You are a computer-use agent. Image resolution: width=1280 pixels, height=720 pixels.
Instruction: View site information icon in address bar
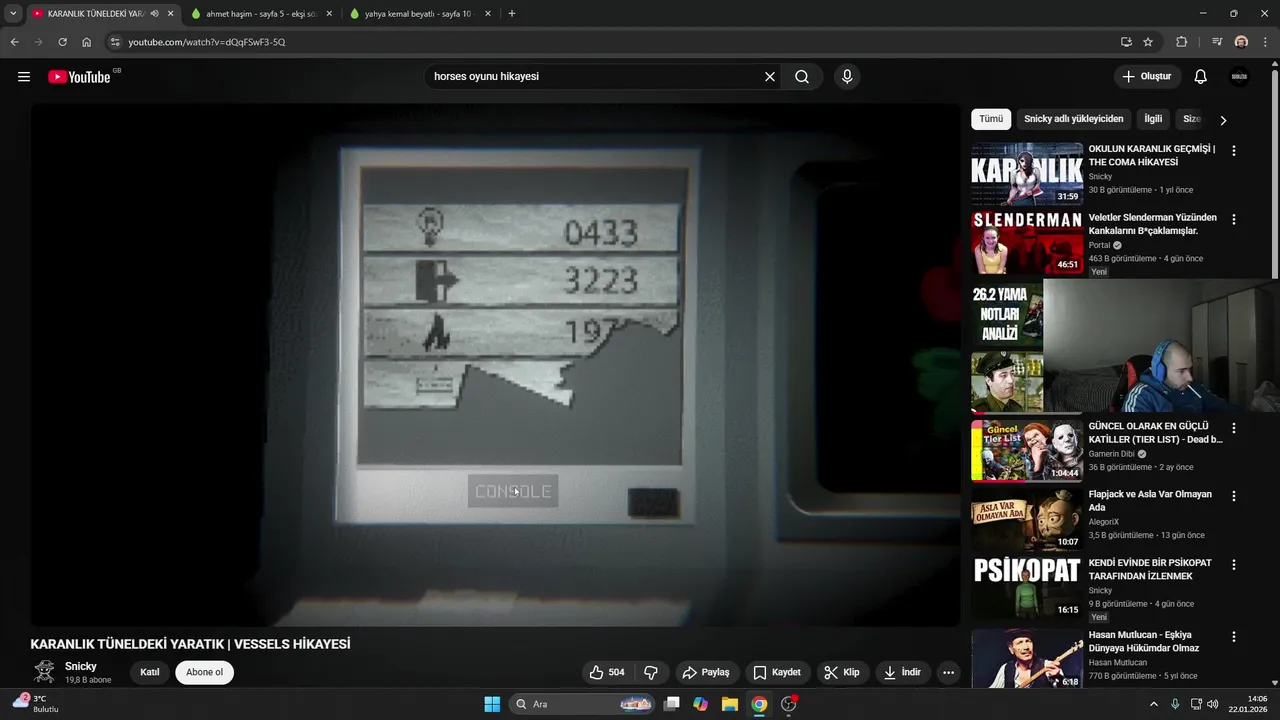pos(115,42)
